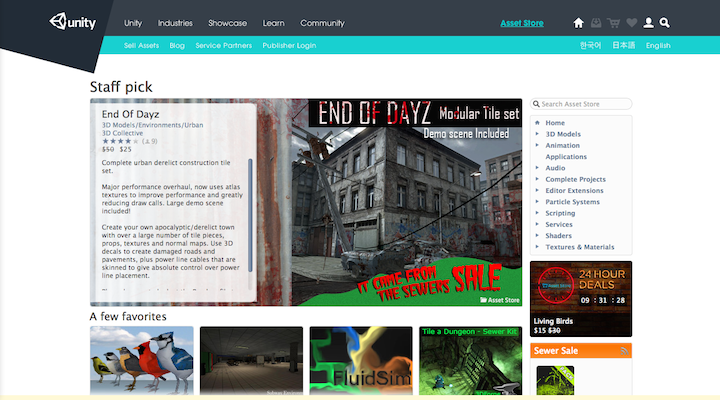Viewport: 720px width, 400px height.
Task: Select Home in category list
Action: pos(555,123)
